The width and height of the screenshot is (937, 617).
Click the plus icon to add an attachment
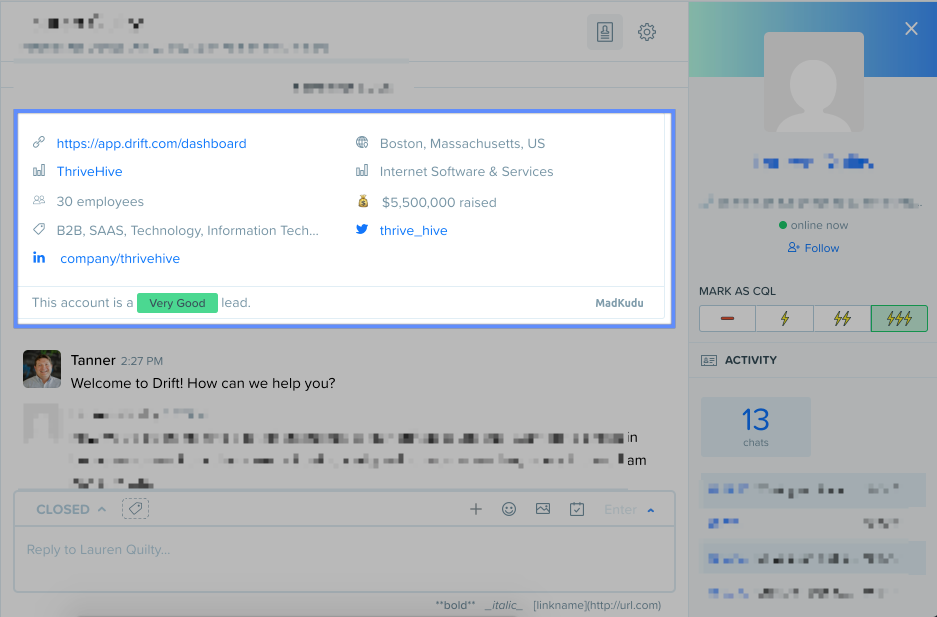point(476,509)
